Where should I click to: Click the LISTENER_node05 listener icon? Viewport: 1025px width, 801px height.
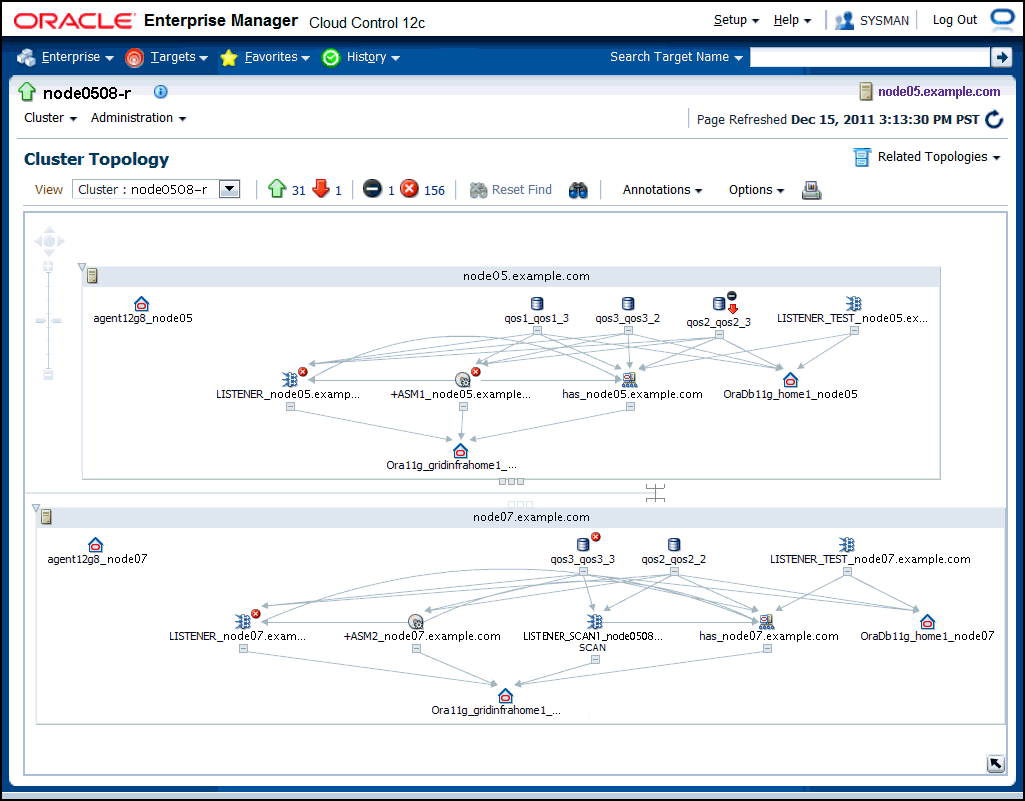pos(290,379)
